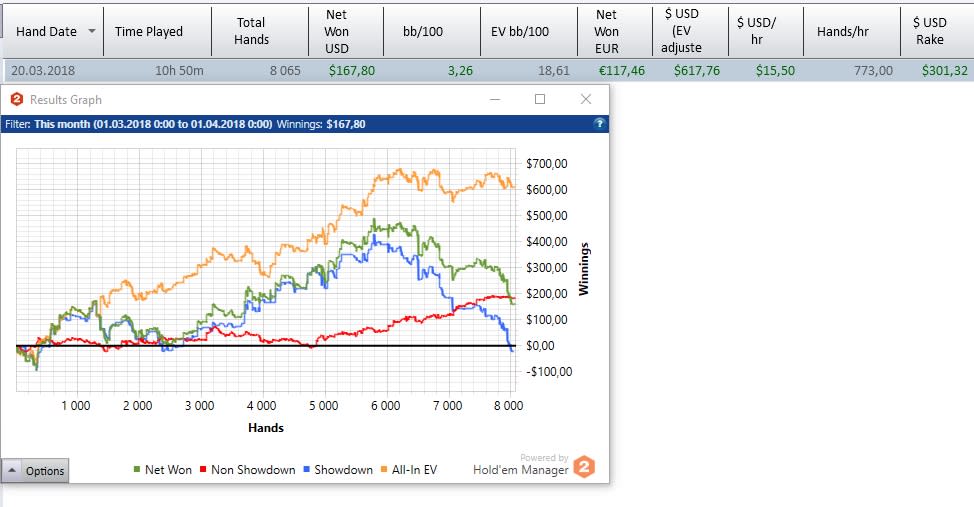Sort by Total Hands column header

[260, 31]
